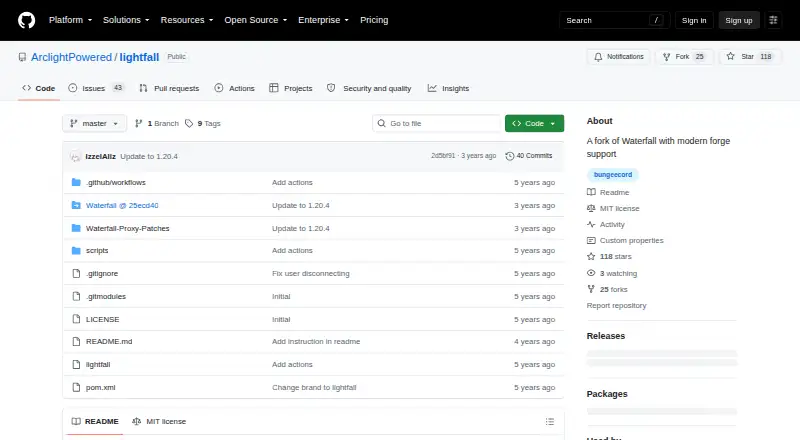The width and height of the screenshot is (800, 440).
Task: Select the README tab below file list
Action: pos(95,421)
